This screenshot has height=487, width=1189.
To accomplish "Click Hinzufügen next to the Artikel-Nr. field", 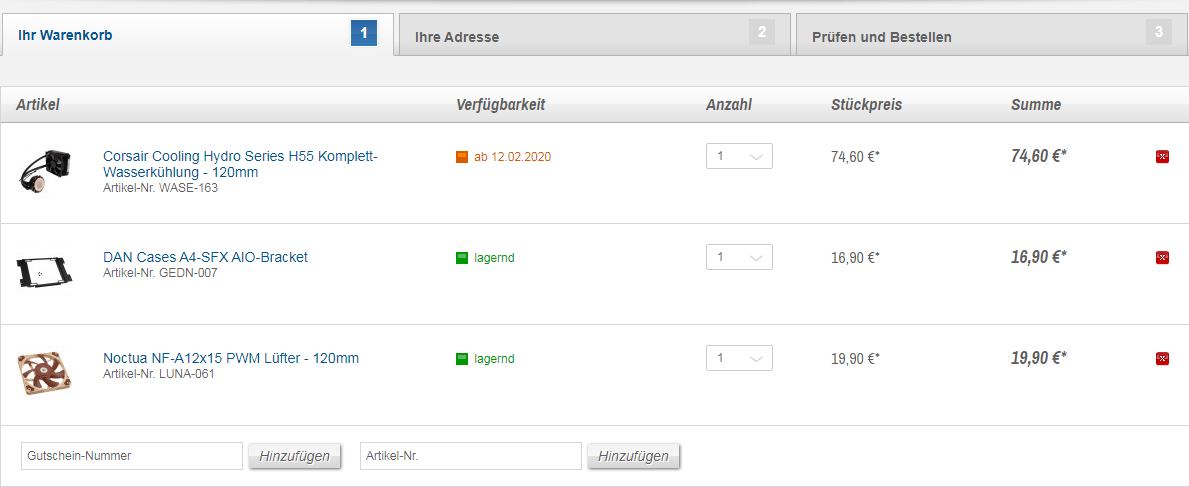I will (633, 456).
